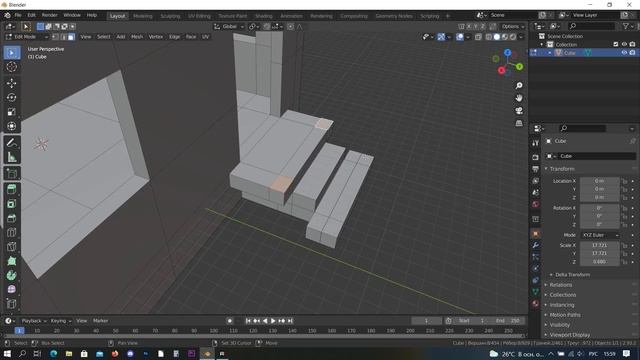Uncheck the Collection exclude checkbox
This screenshot has width=640, height=360.
coord(616,44)
